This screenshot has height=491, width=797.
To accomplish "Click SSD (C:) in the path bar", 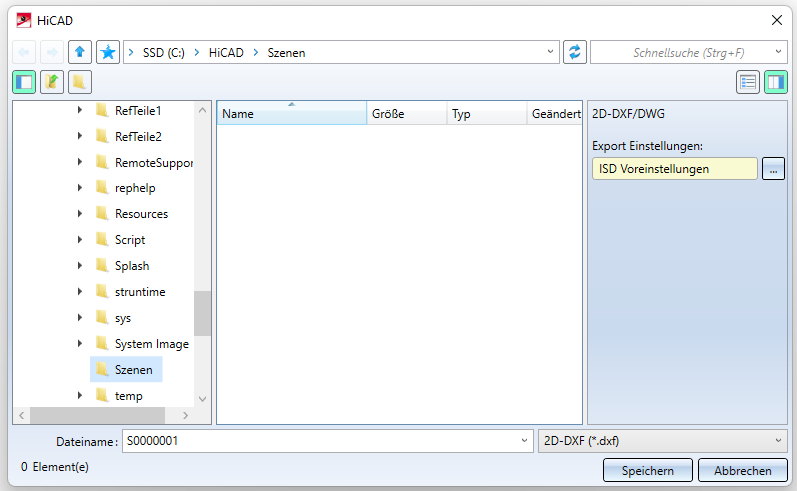I will click(x=164, y=53).
